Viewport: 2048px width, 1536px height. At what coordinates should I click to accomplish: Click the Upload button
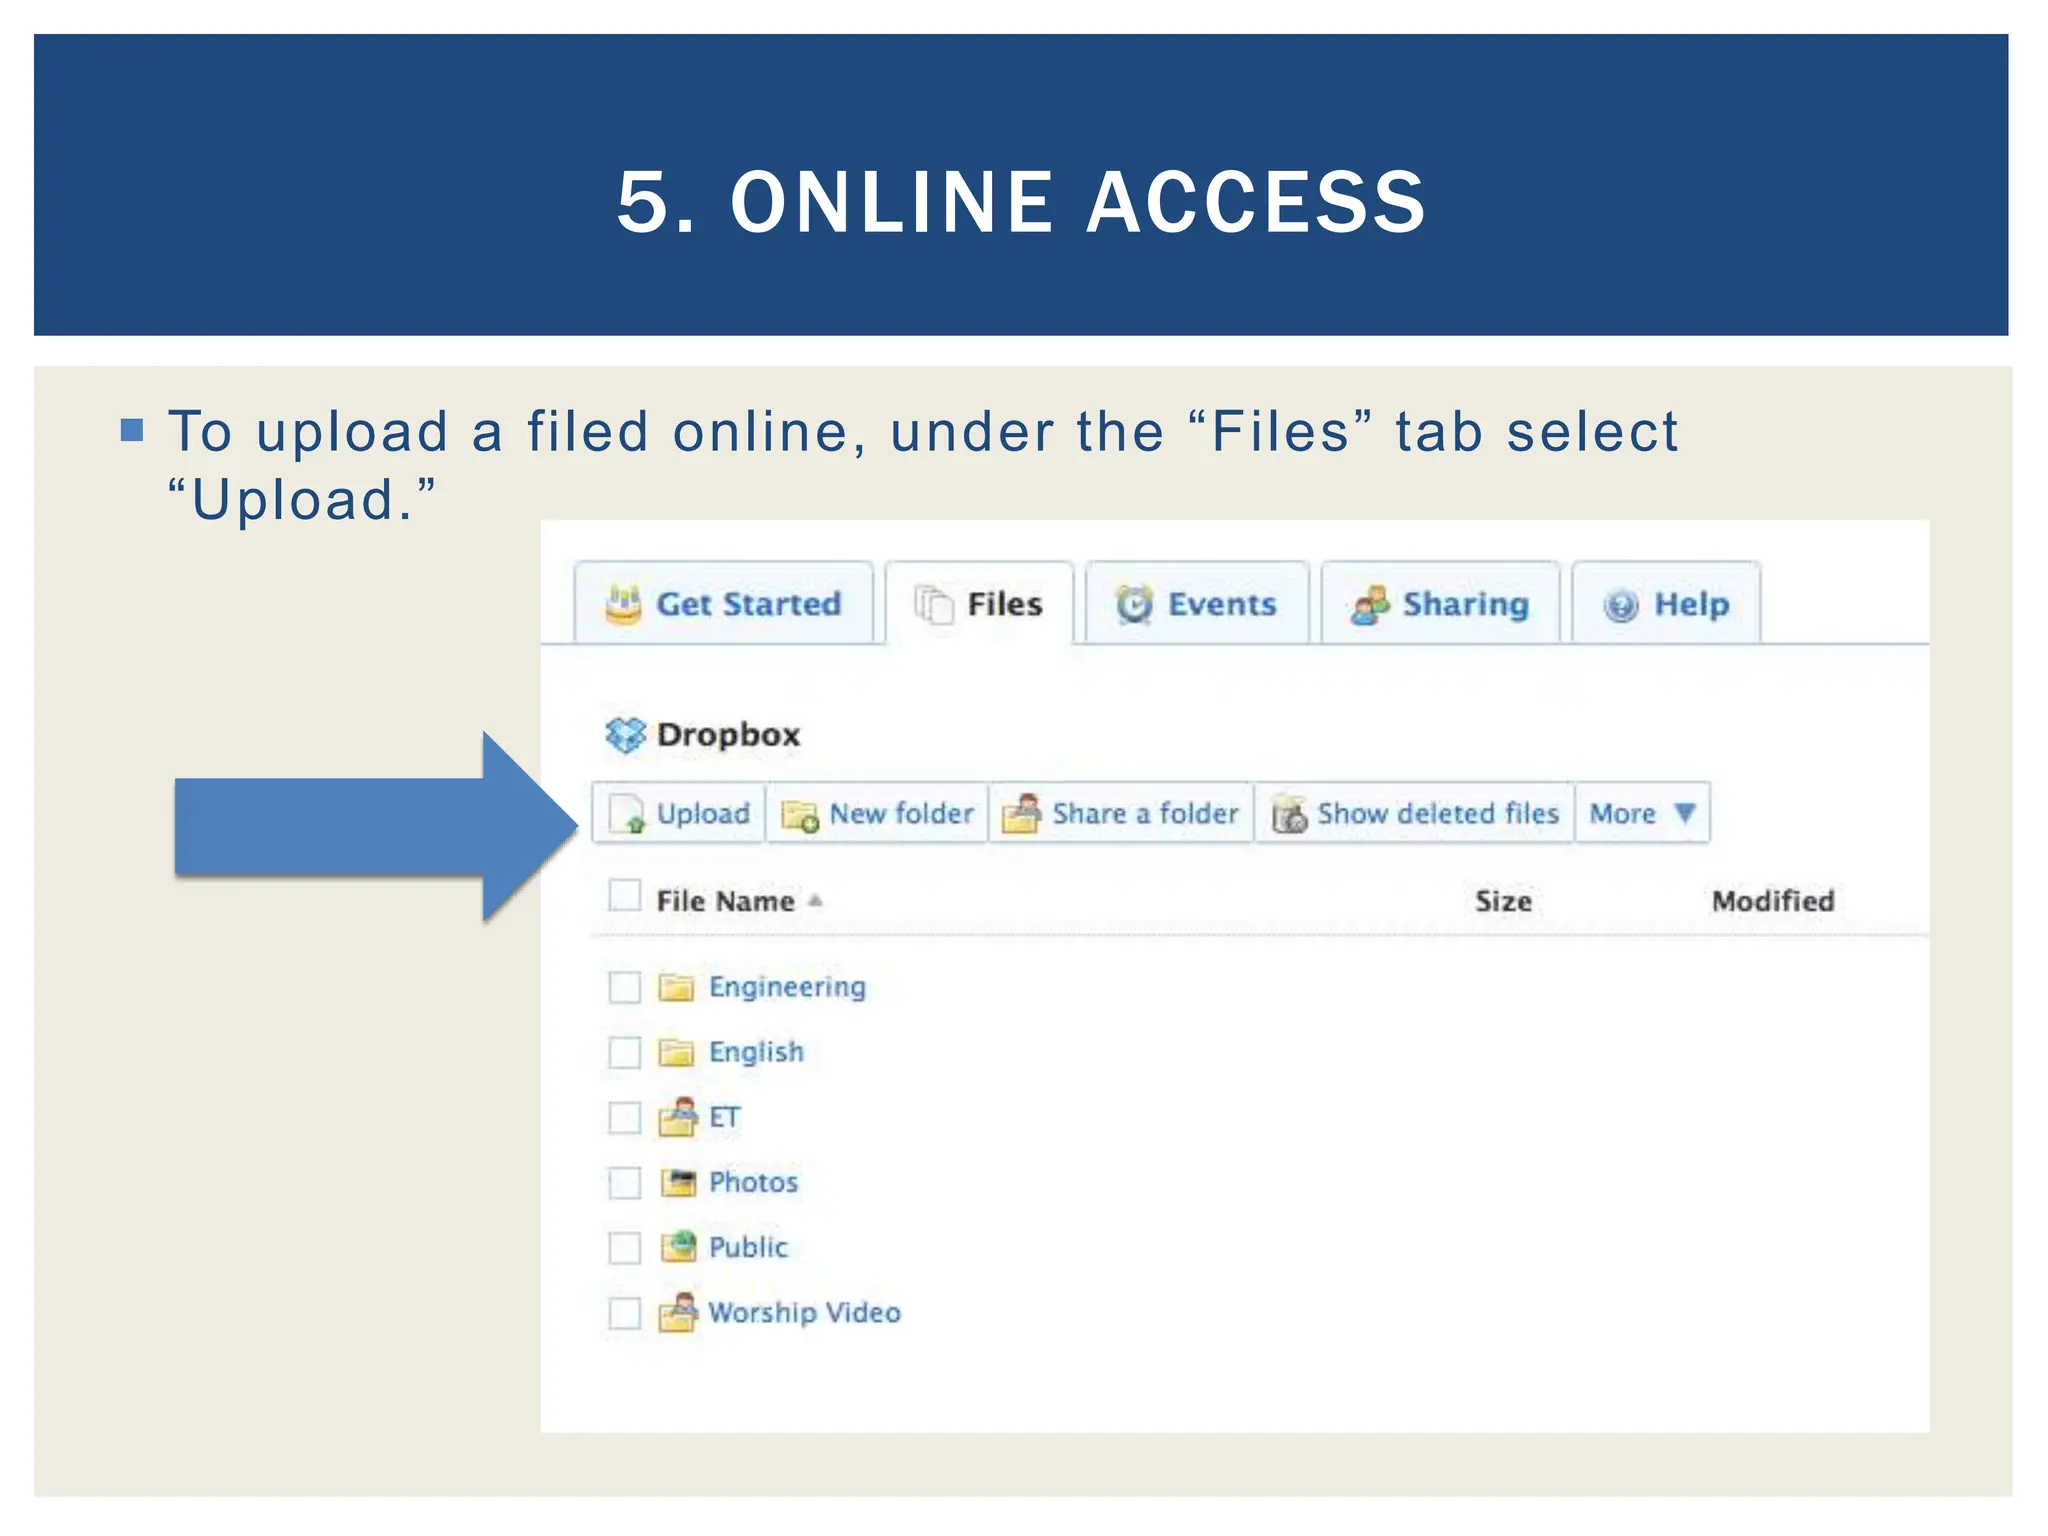[679, 813]
